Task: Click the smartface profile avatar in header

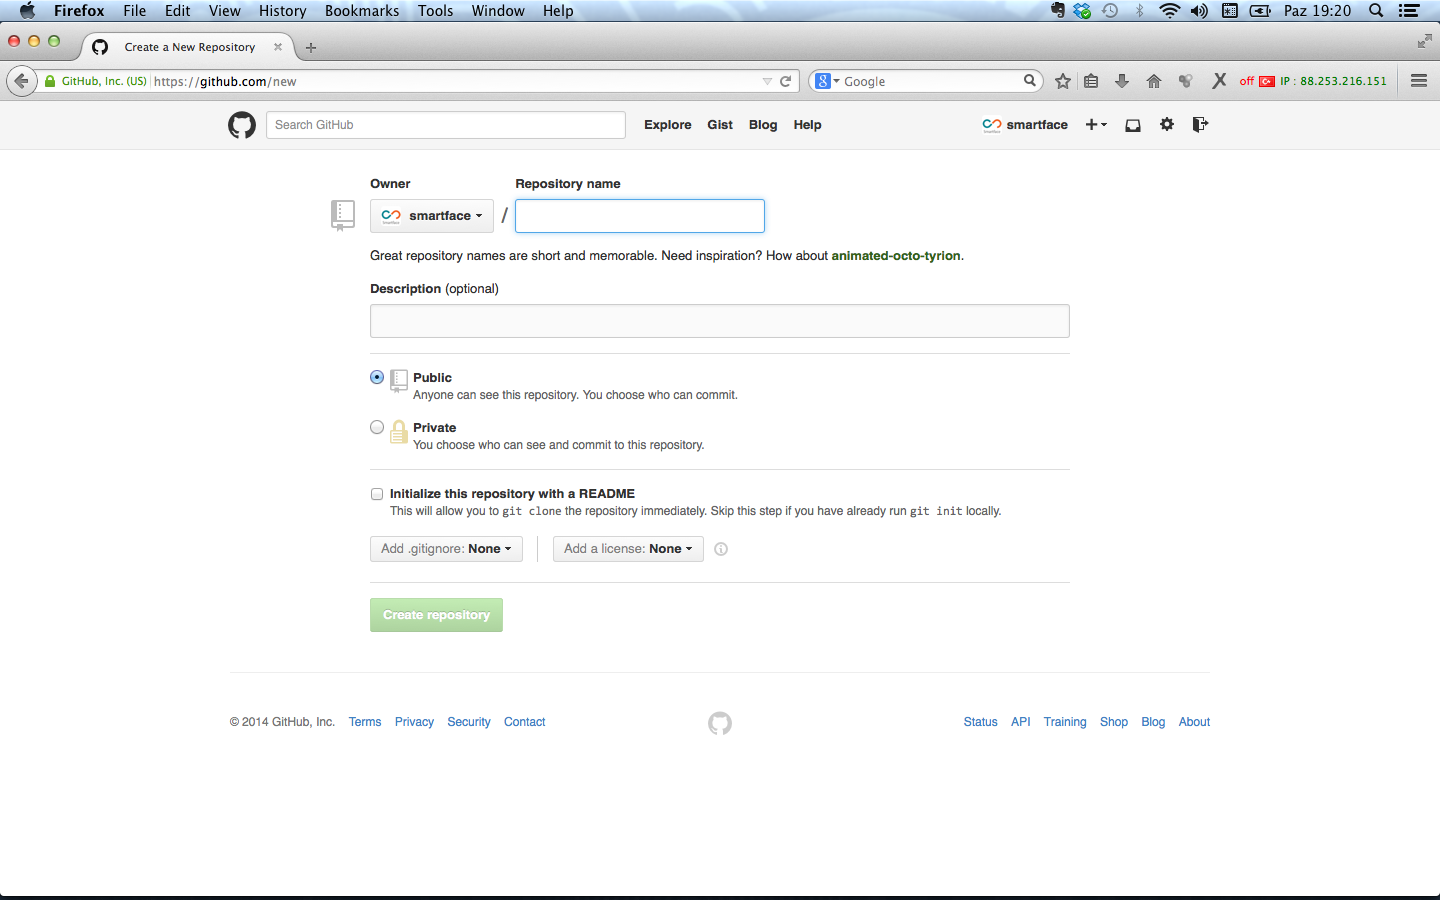Action: (x=992, y=125)
